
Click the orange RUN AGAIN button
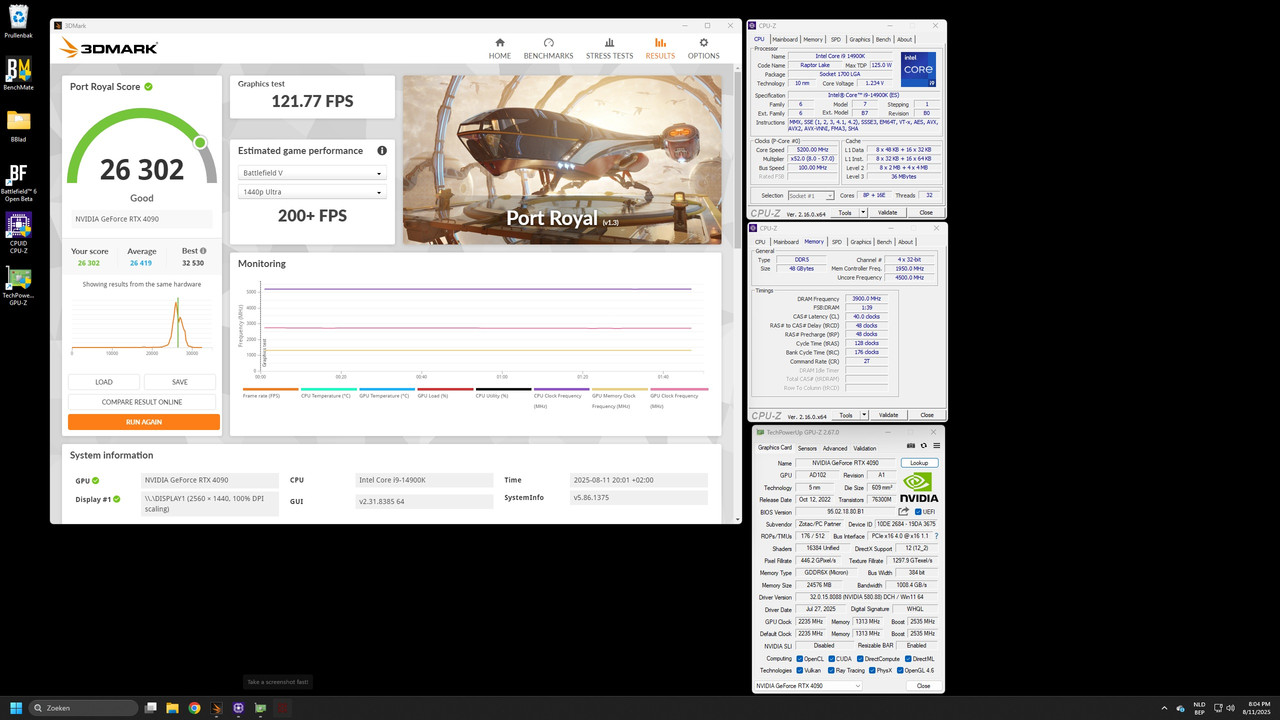(144, 422)
